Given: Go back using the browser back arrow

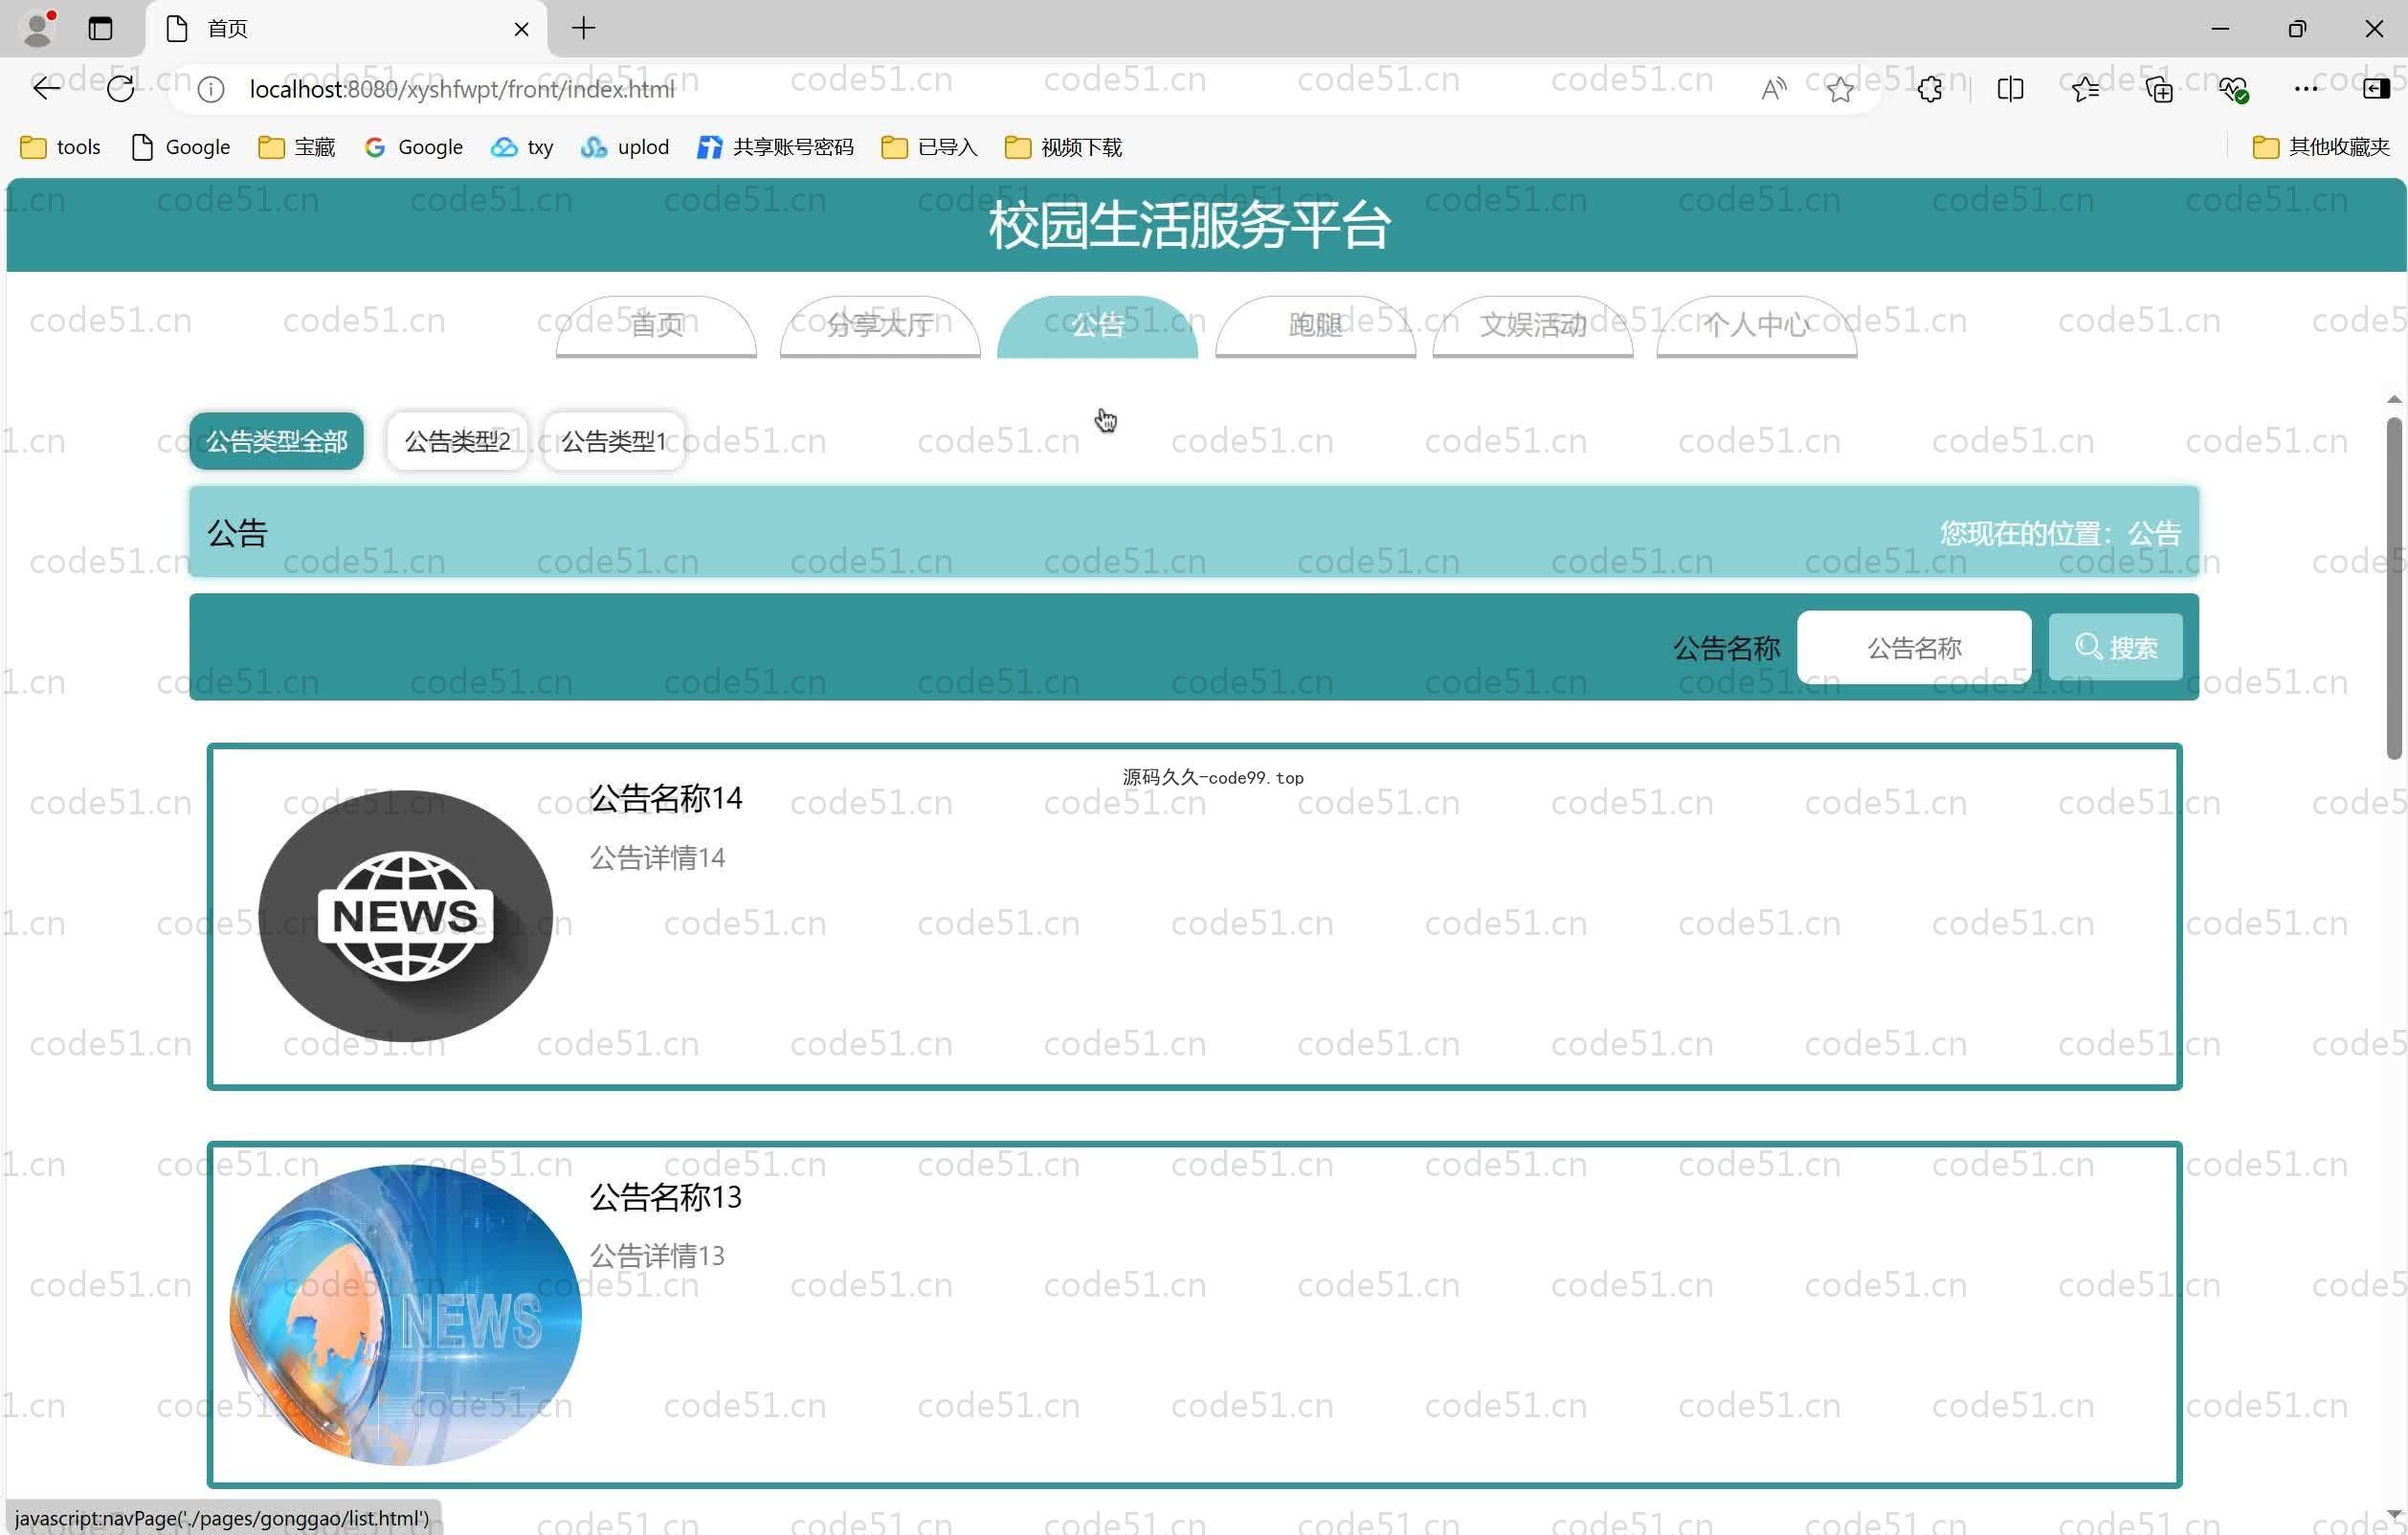Looking at the screenshot, I should click(46, 89).
